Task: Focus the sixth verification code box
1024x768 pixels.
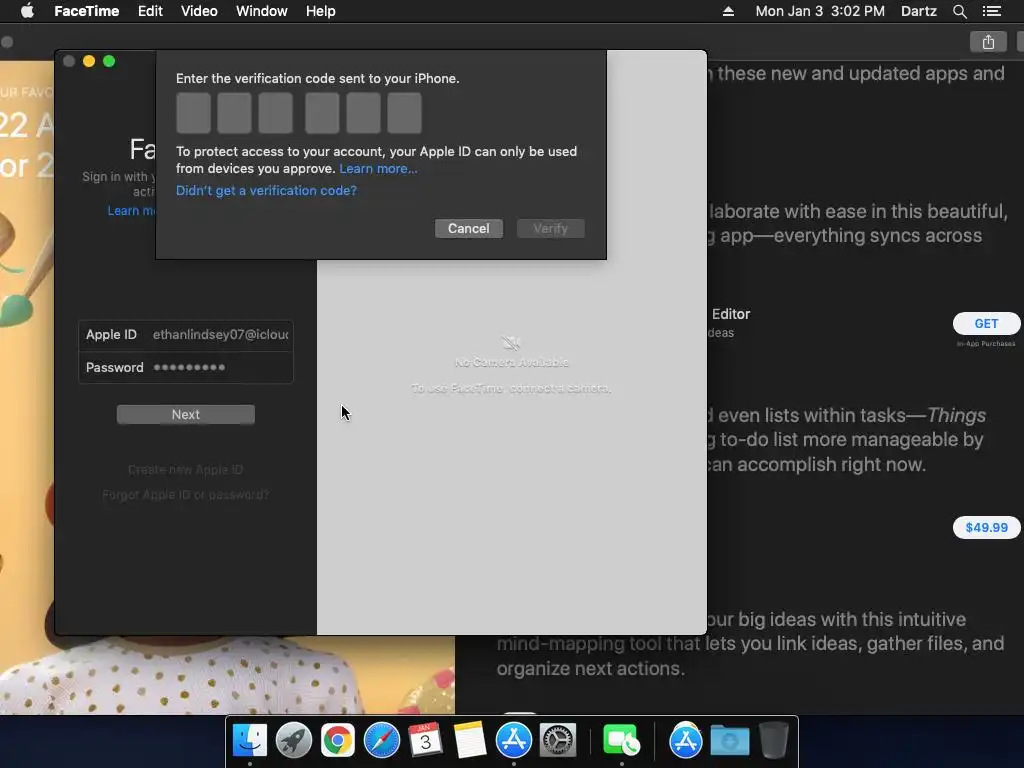Action: [x=404, y=113]
